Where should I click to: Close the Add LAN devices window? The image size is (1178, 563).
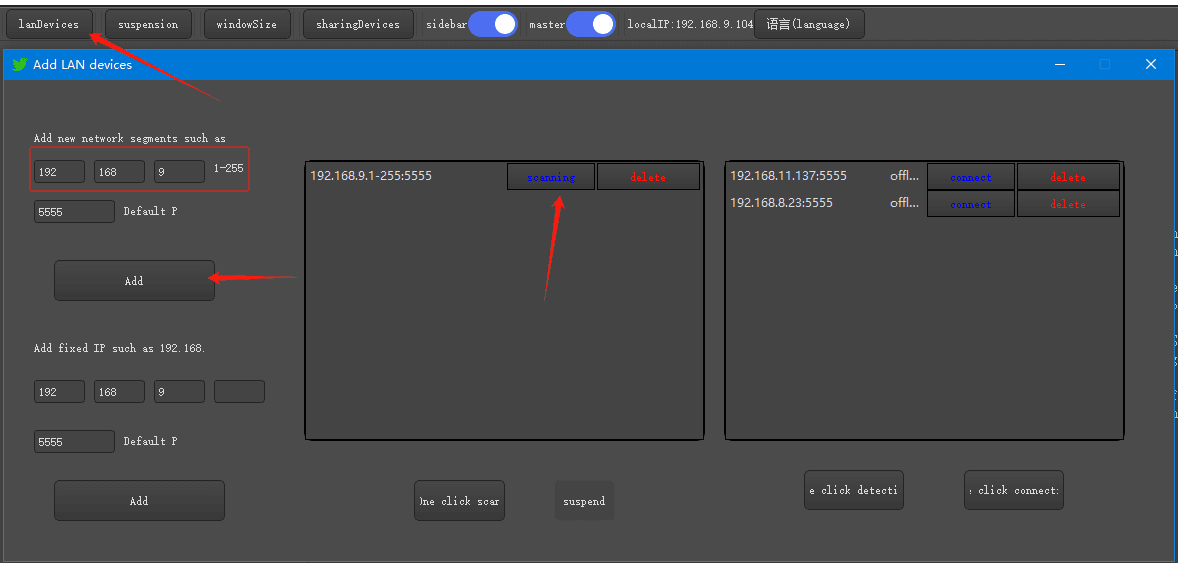point(1150,65)
